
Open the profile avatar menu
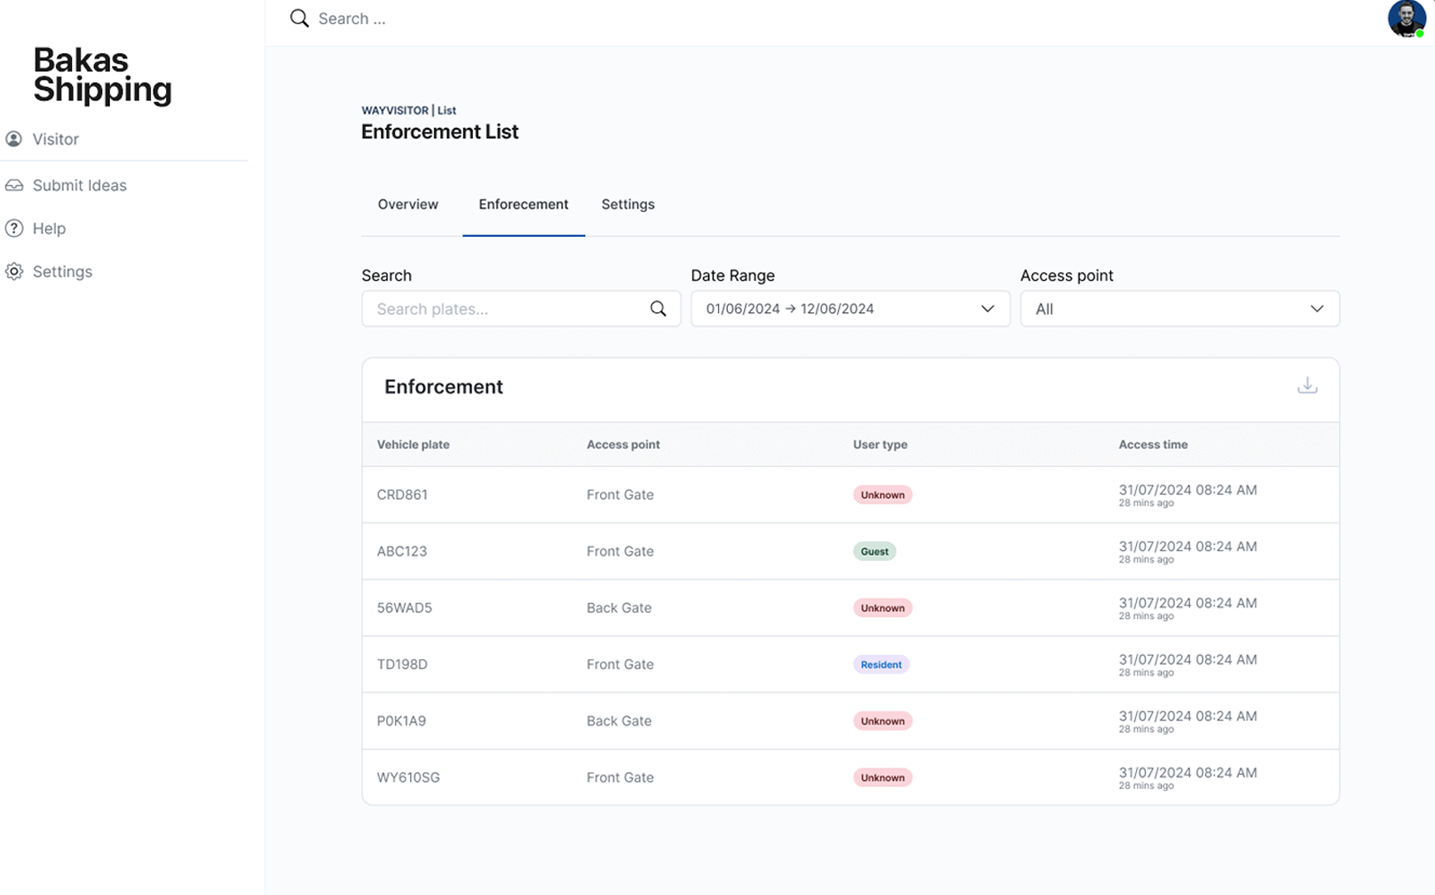tap(1406, 18)
